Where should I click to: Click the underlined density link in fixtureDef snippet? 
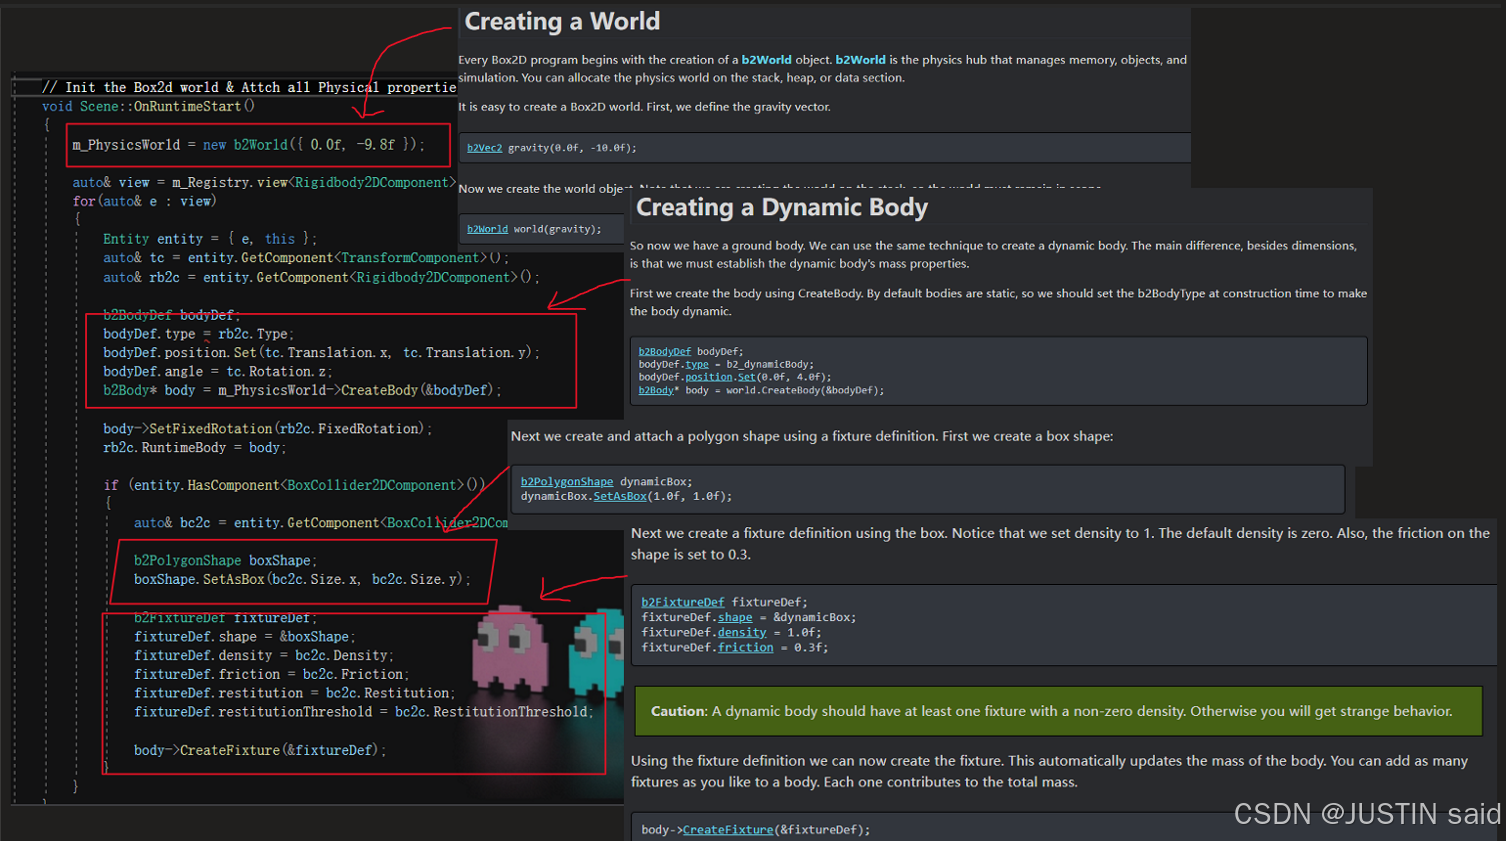tap(741, 632)
